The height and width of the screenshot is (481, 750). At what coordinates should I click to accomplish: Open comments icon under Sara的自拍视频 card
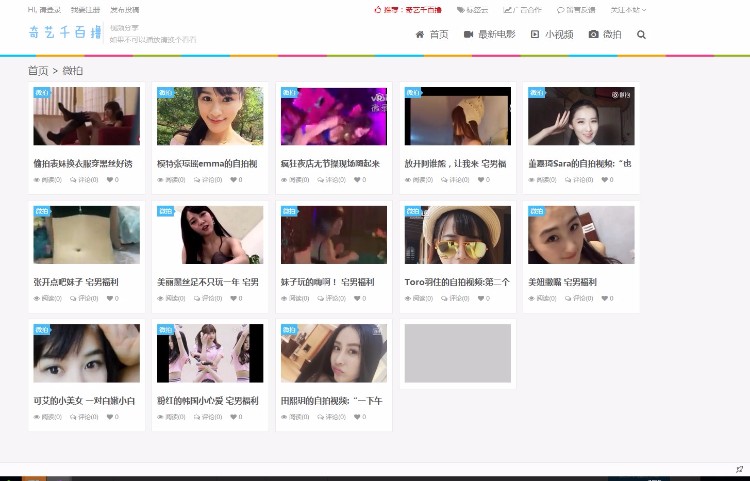[568, 180]
